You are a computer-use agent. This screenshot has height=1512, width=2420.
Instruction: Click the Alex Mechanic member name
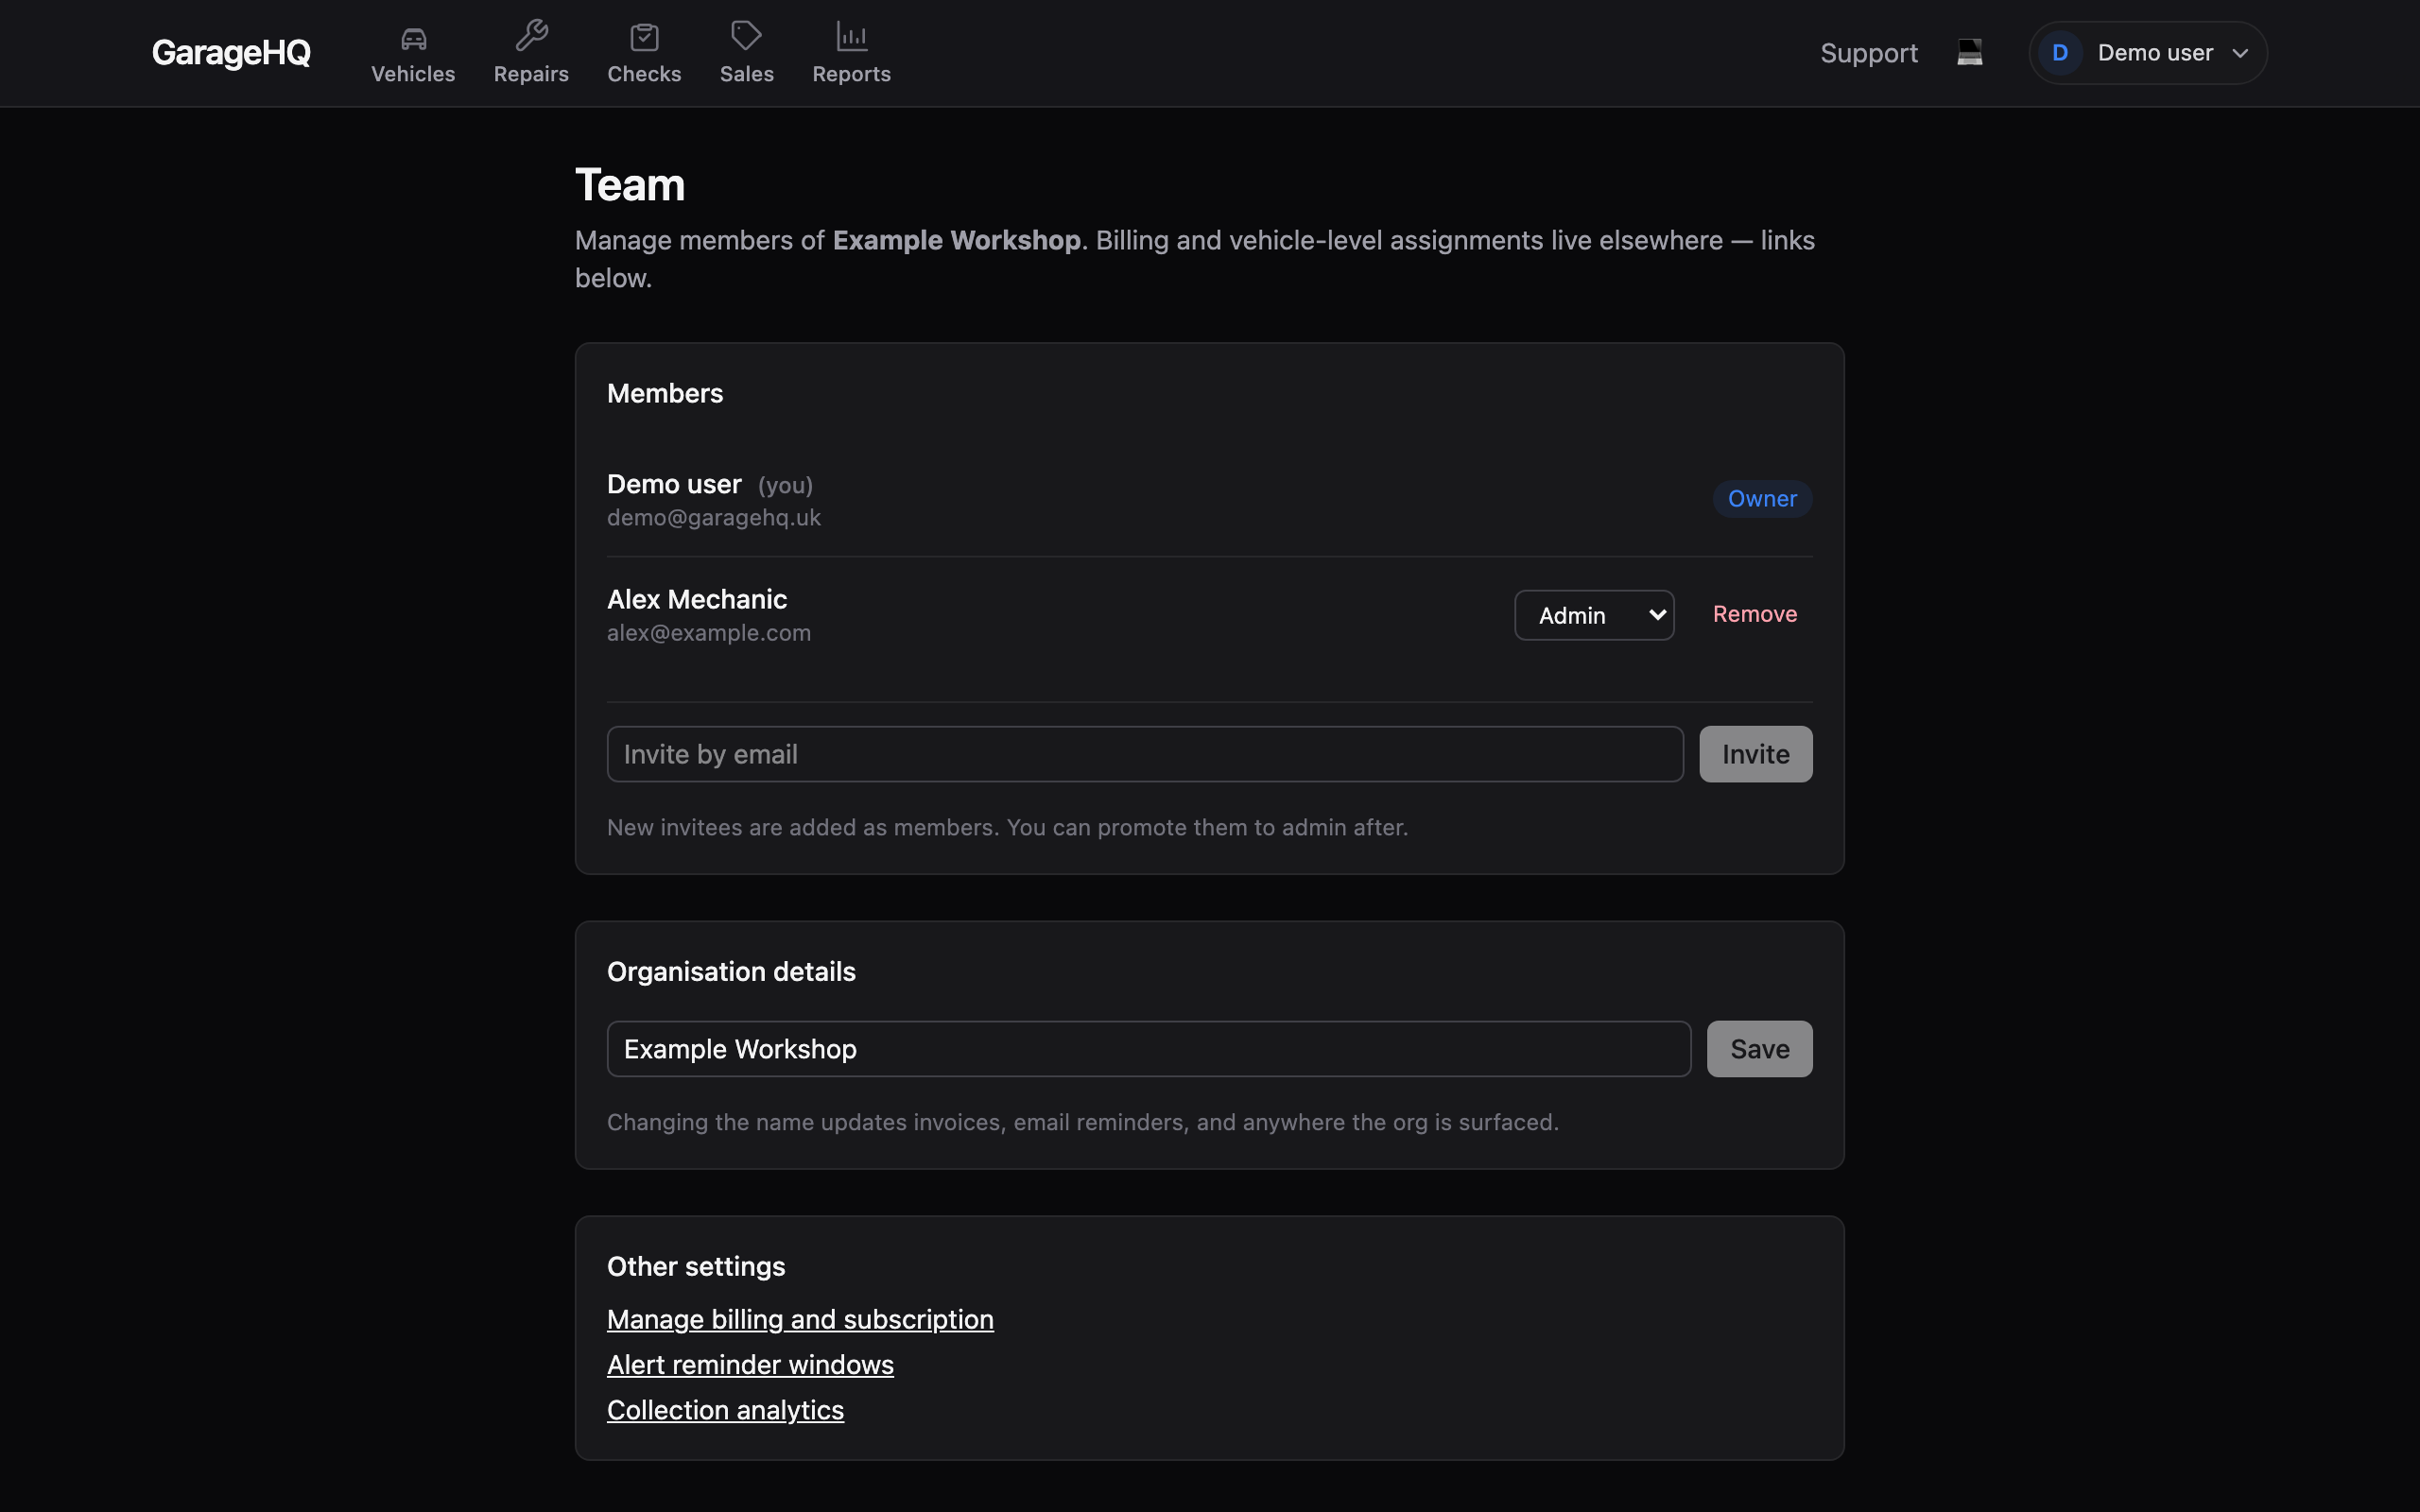pyautogui.click(x=697, y=599)
